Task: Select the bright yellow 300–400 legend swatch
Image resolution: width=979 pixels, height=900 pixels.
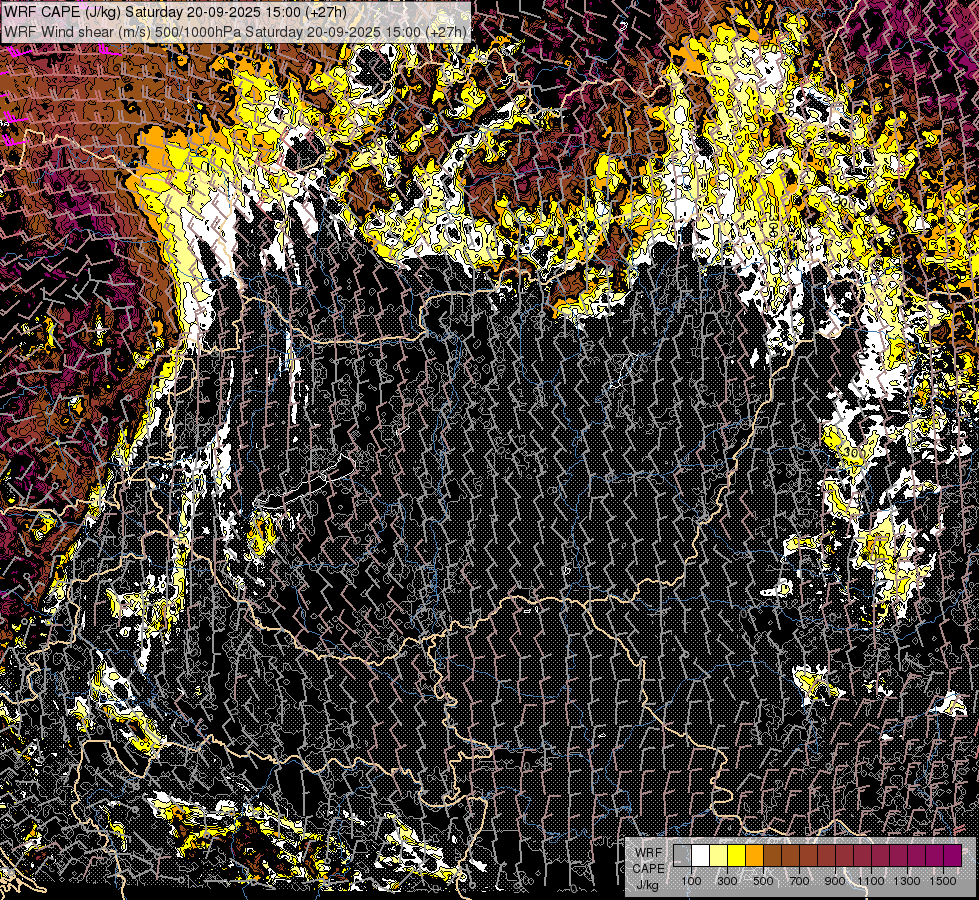Action: click(x=737, y=855)
